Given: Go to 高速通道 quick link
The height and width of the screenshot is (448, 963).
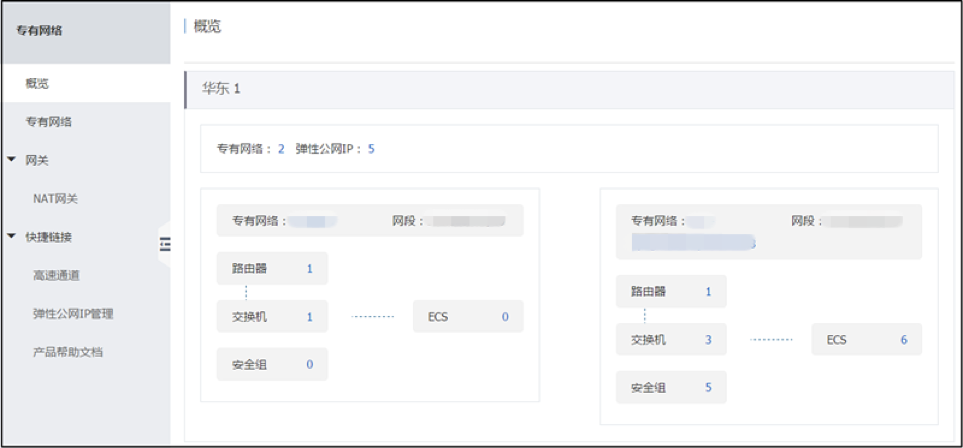Looking at the screenshot, I should pos(56,275).
